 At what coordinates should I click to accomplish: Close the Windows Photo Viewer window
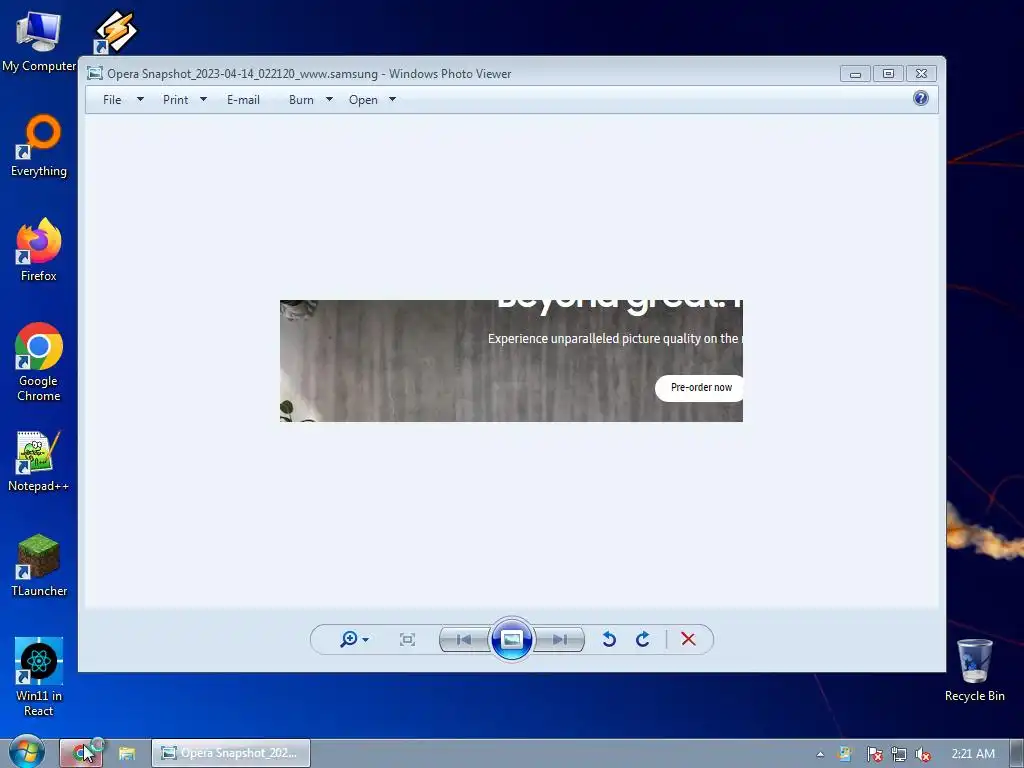(921, 74)
